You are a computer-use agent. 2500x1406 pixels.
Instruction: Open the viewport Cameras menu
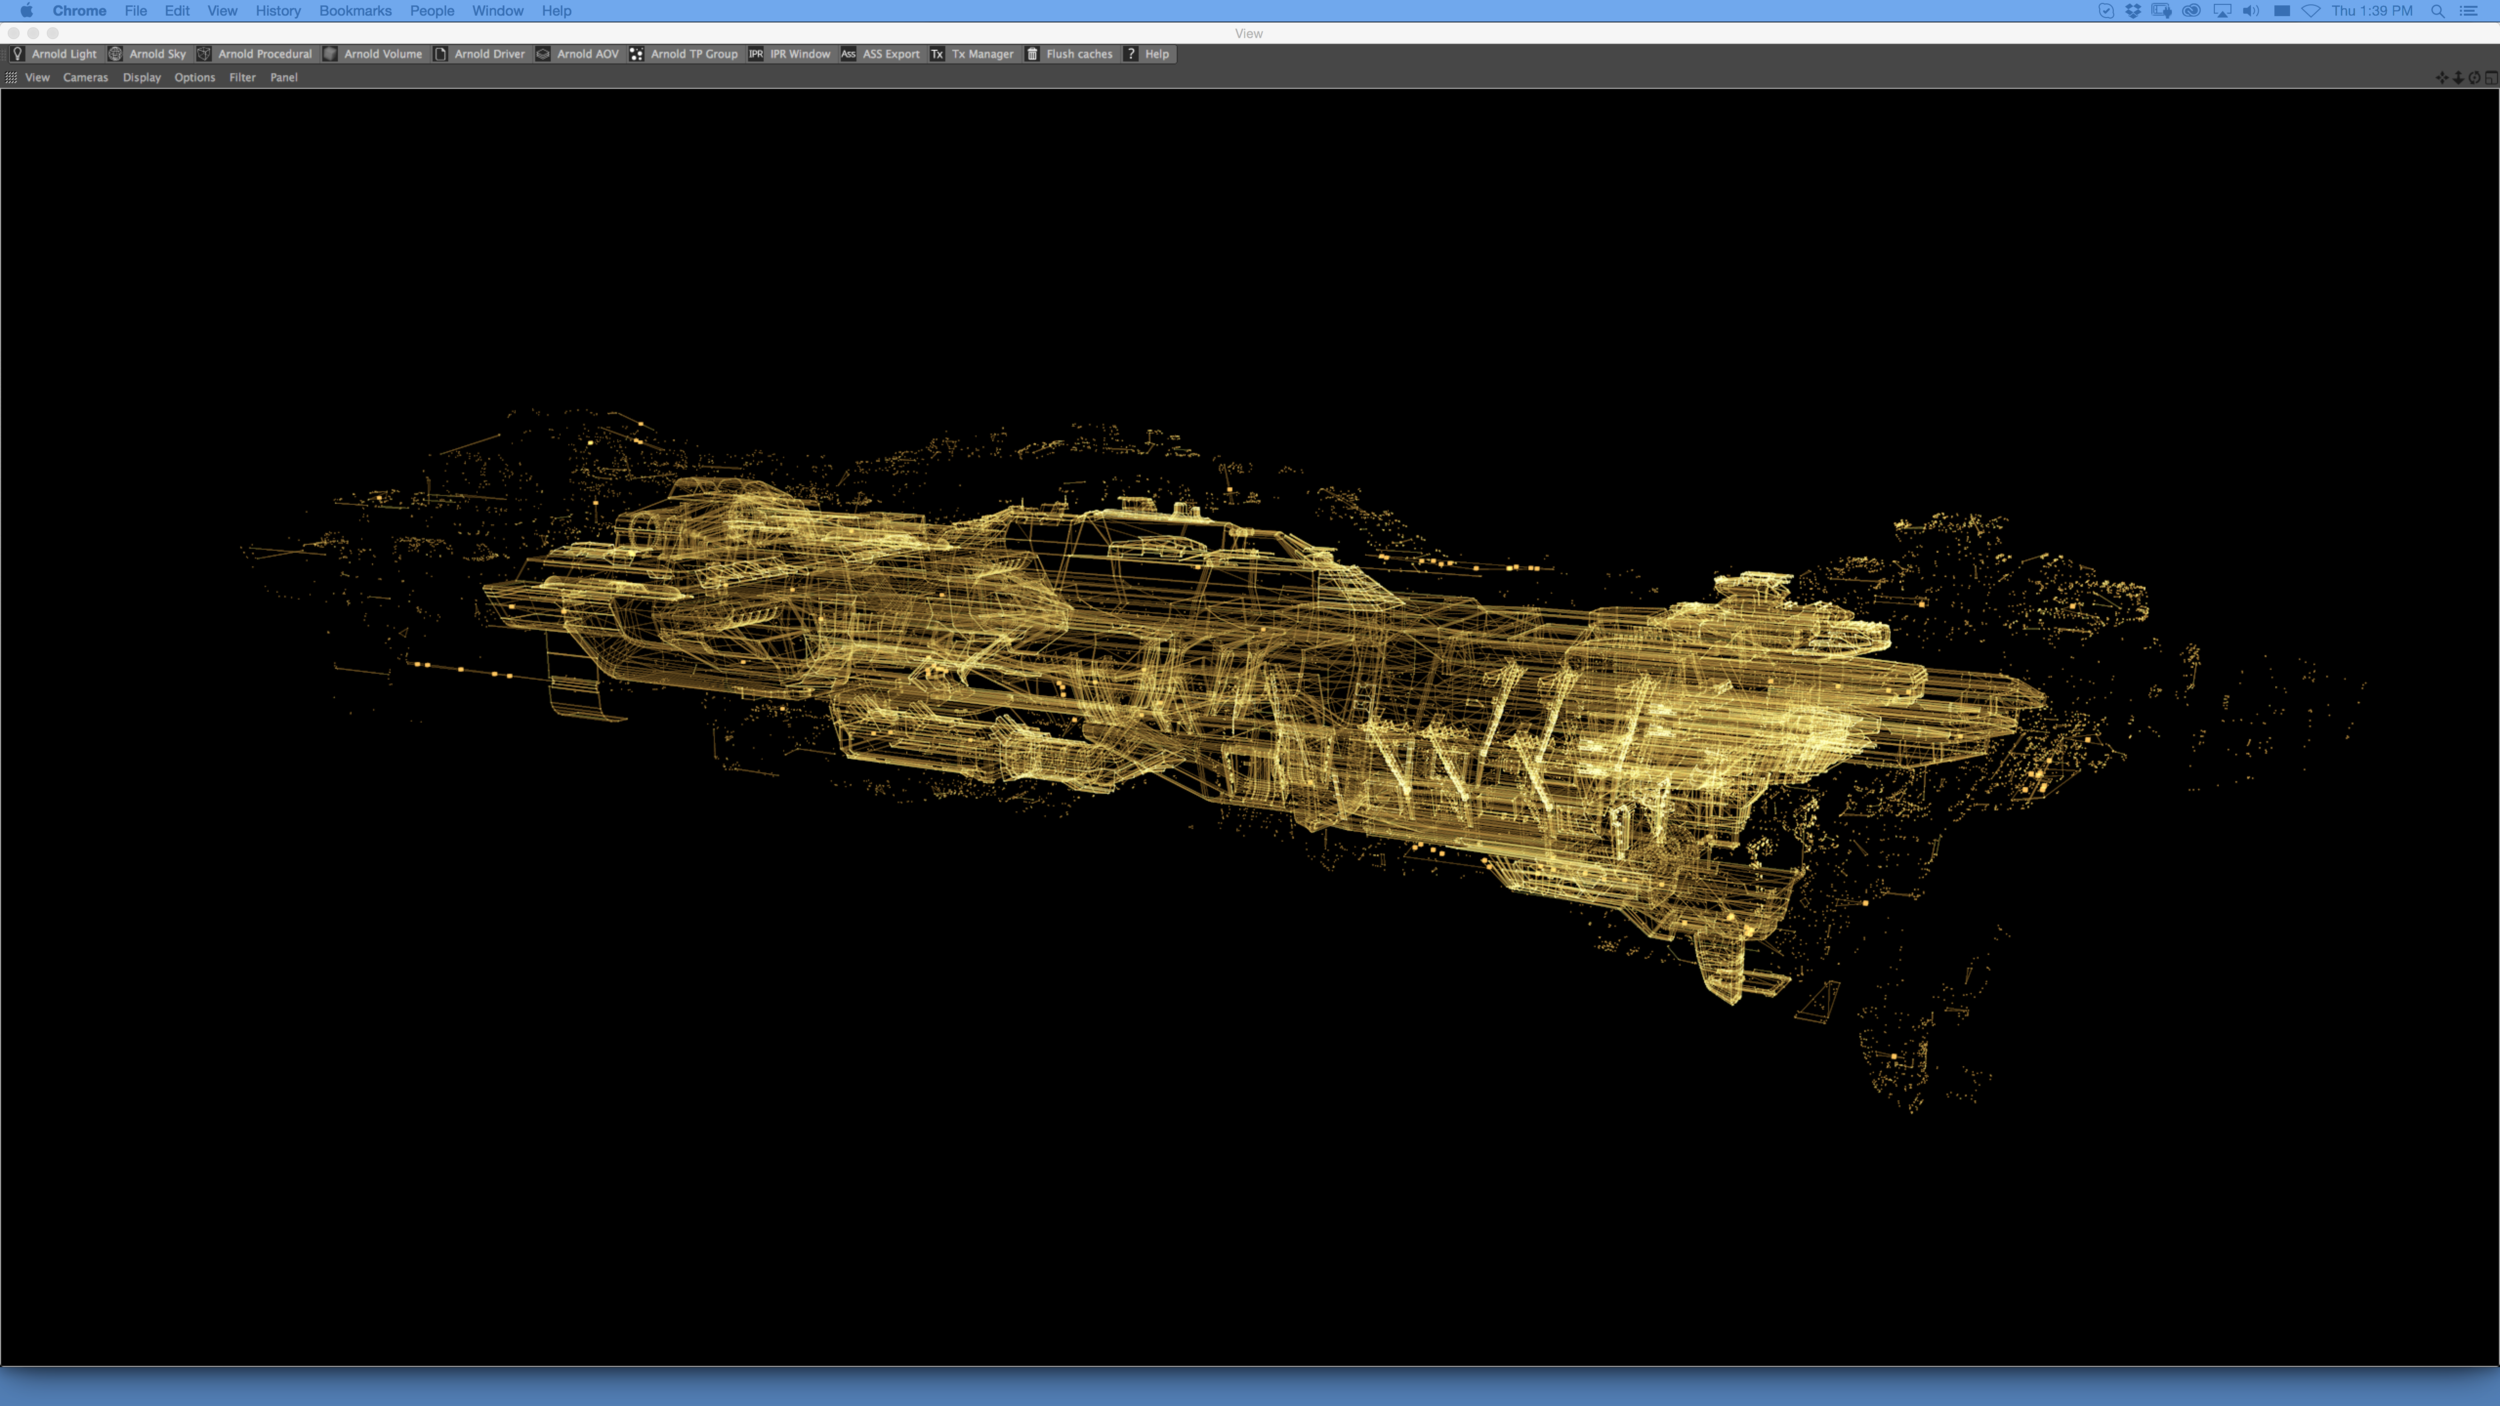point(85,77)
